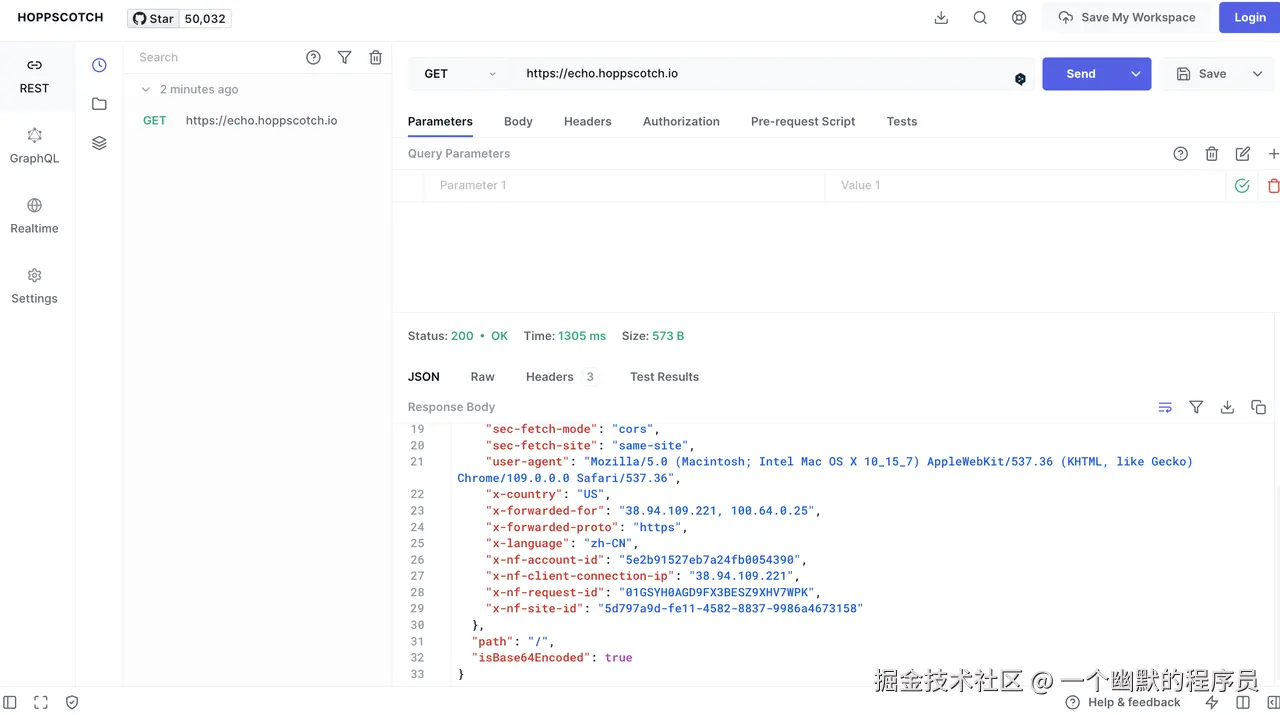Open the Collections folder icon
Viewport: 1280px width, 715px height.
98,103
